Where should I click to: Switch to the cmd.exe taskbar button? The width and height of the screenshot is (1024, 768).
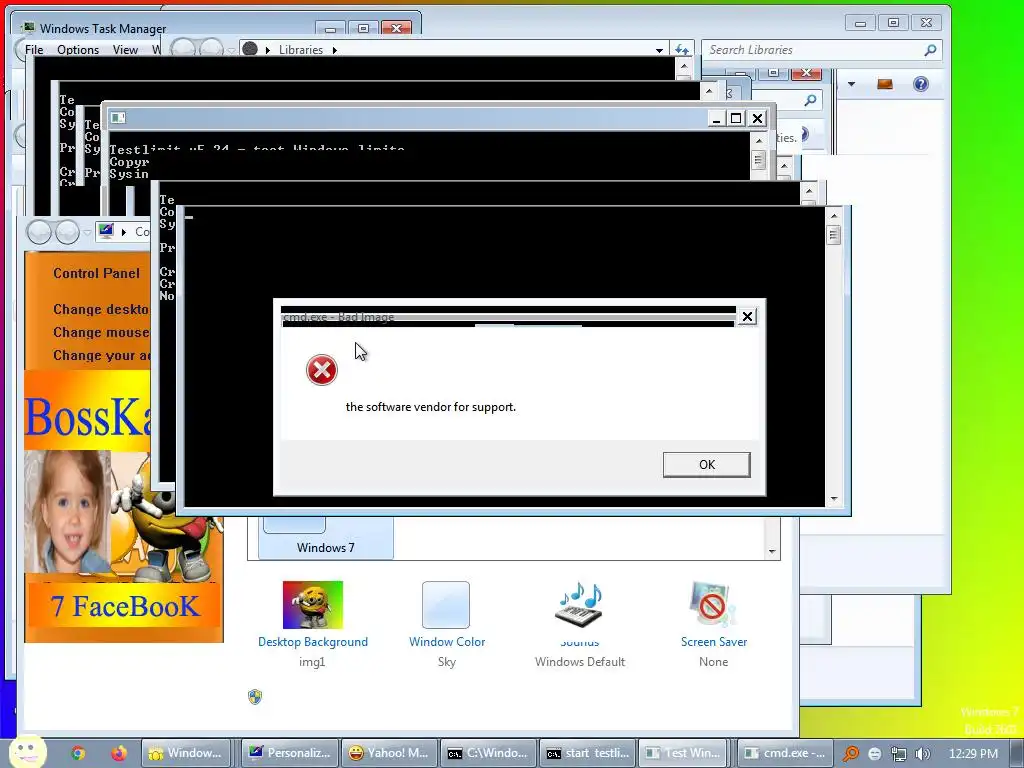pos(786,753)
